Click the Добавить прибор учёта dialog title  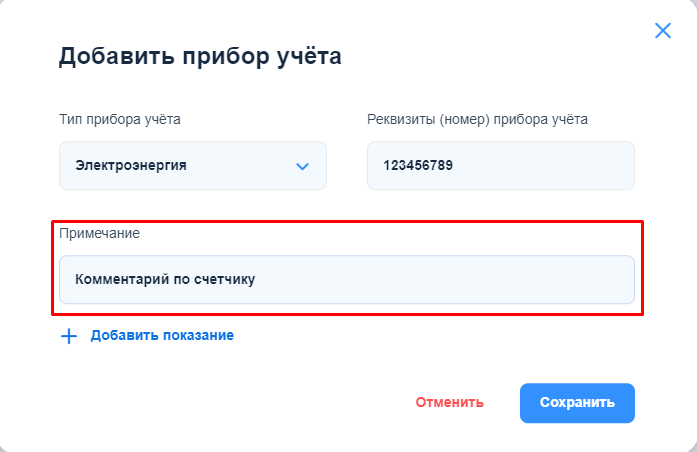[x=200, y=56]
